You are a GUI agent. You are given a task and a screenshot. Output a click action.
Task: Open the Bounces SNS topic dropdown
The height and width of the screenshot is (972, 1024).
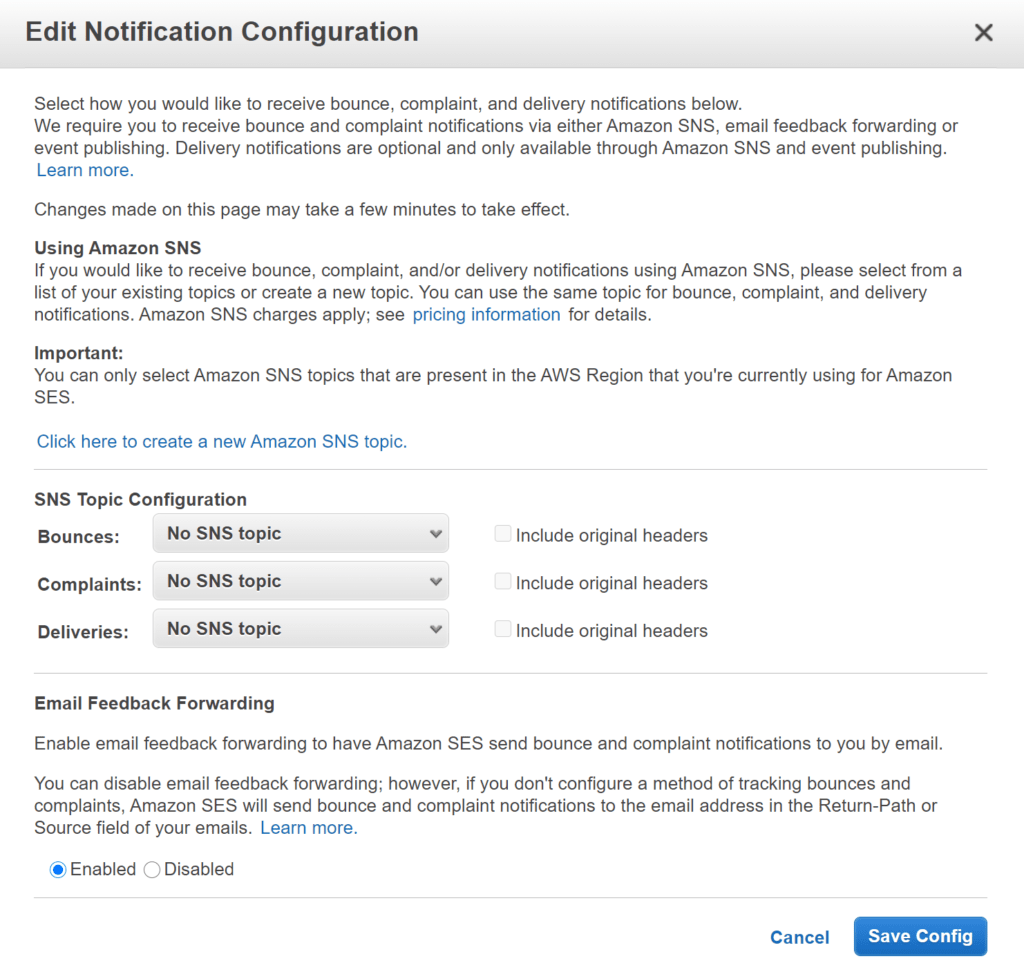coord(300,534)
